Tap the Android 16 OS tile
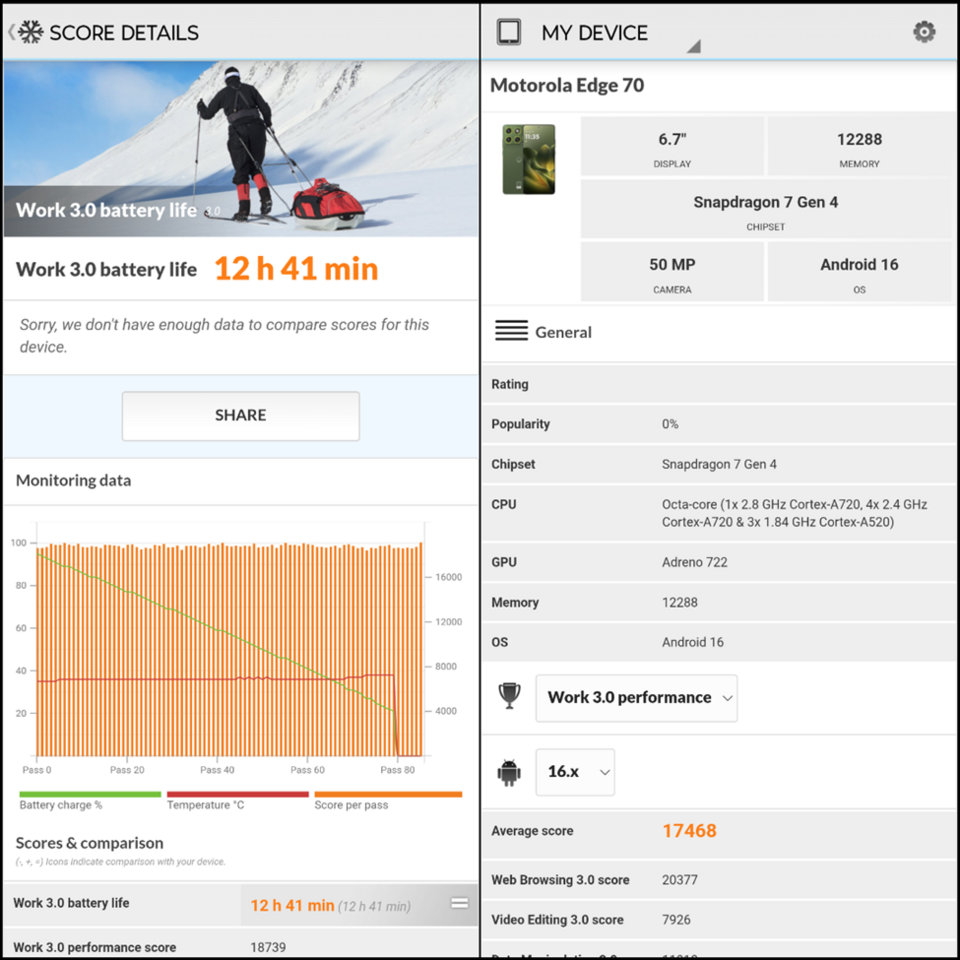This screenshot has width=960, height=960. click(859, 272)
